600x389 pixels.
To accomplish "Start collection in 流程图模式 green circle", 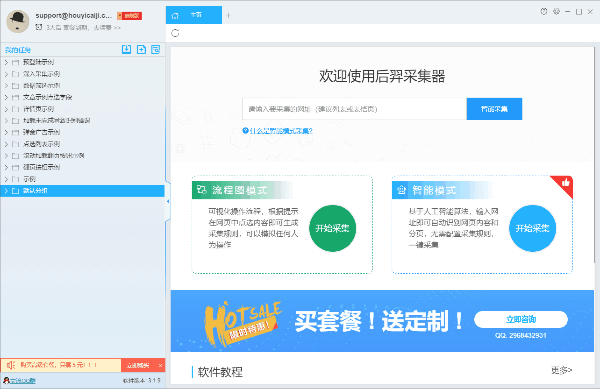I will coord(332,228).
